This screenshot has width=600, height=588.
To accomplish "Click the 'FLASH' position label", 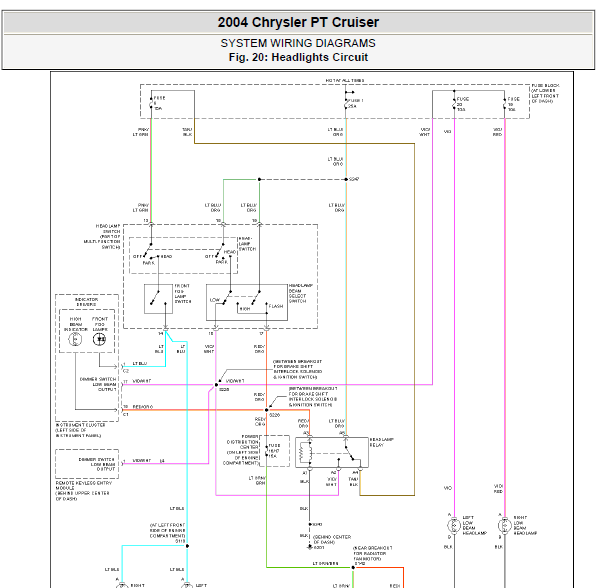I will point(276,306).
